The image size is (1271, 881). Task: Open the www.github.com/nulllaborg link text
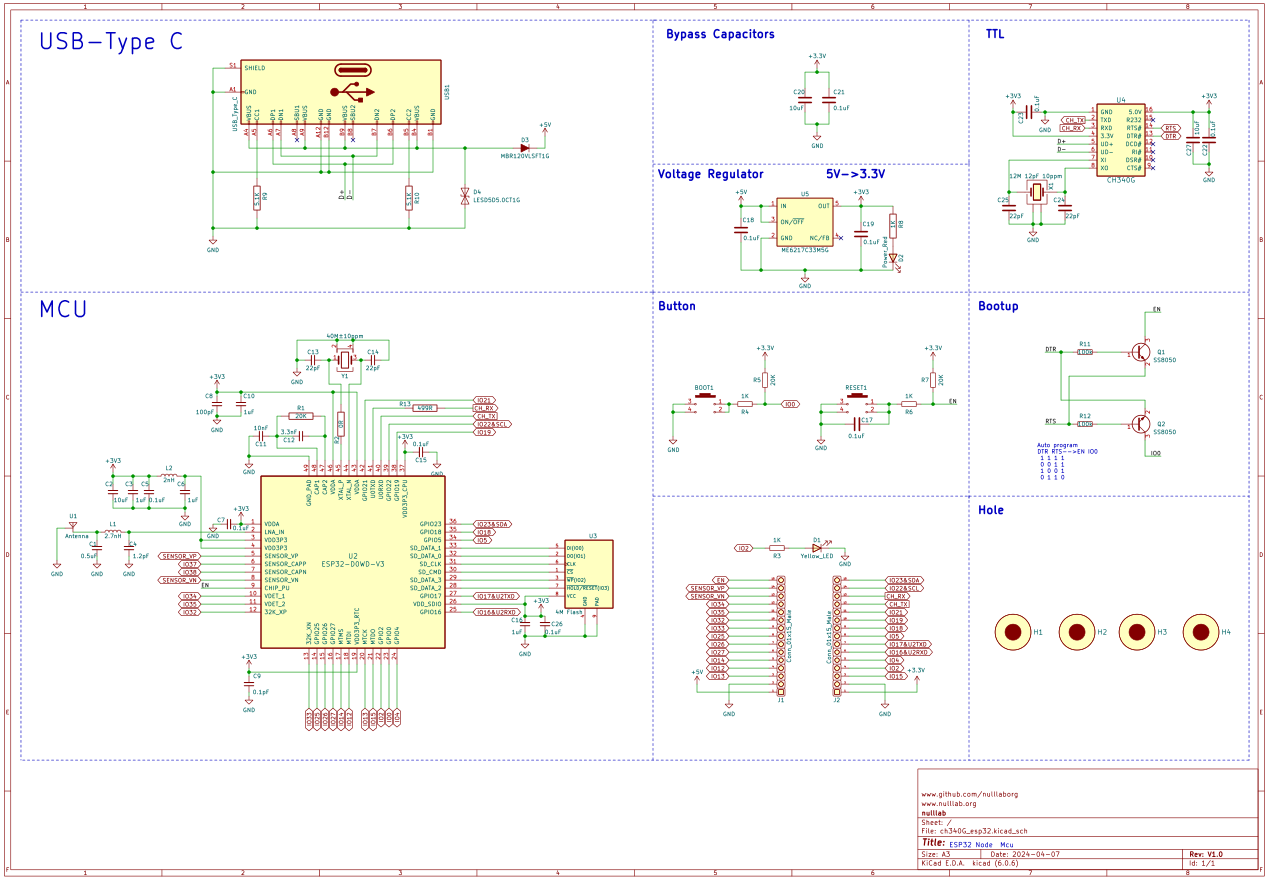(969, 794)
